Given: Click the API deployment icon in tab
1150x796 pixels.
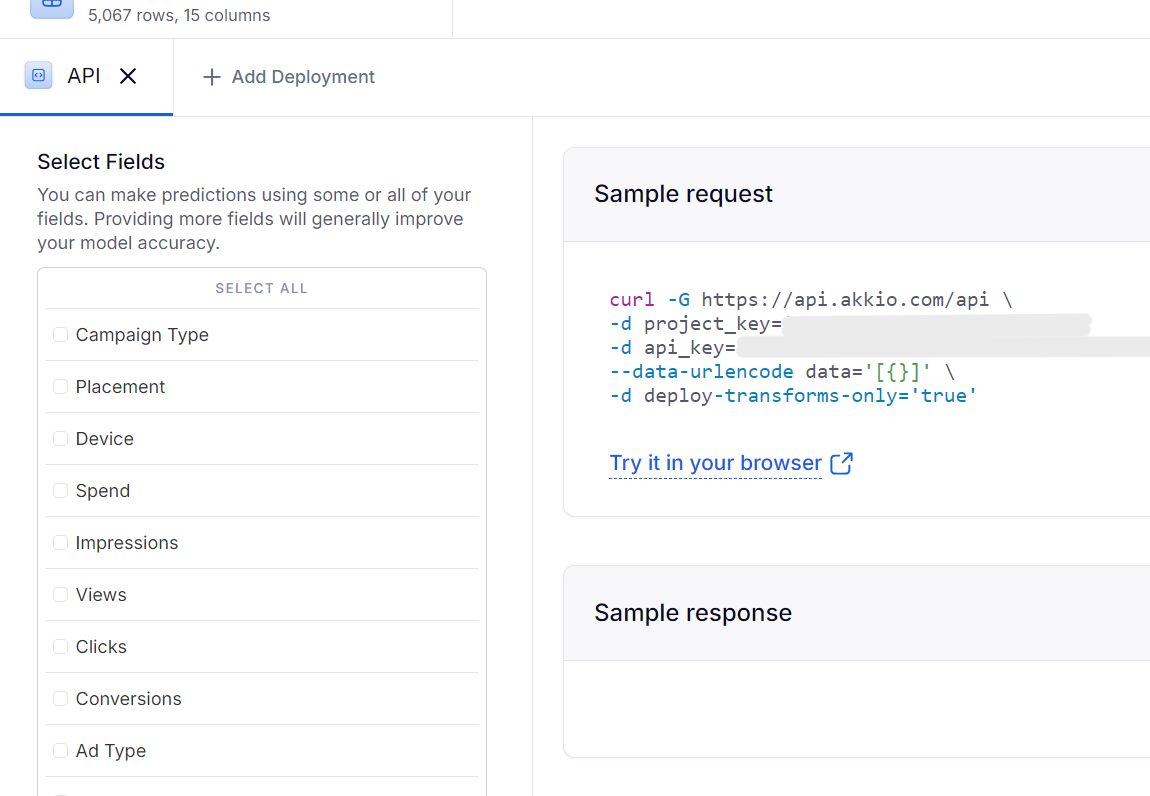Looking at the screenshot, I should [x=38, y=76].
